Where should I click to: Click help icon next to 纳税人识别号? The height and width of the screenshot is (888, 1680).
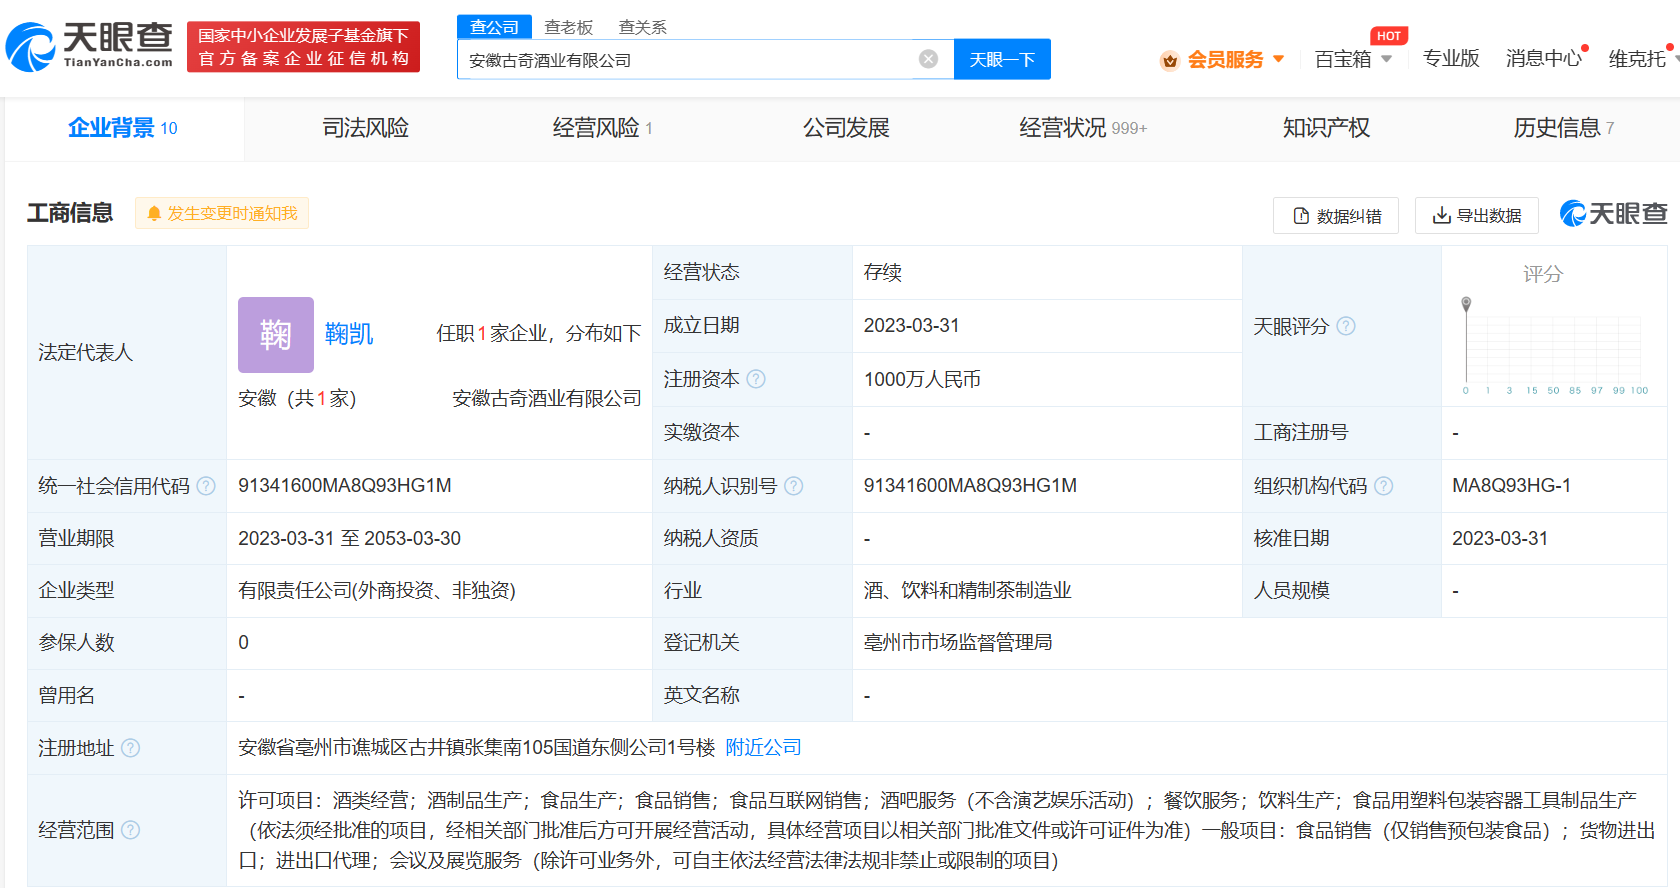[794, 486]
